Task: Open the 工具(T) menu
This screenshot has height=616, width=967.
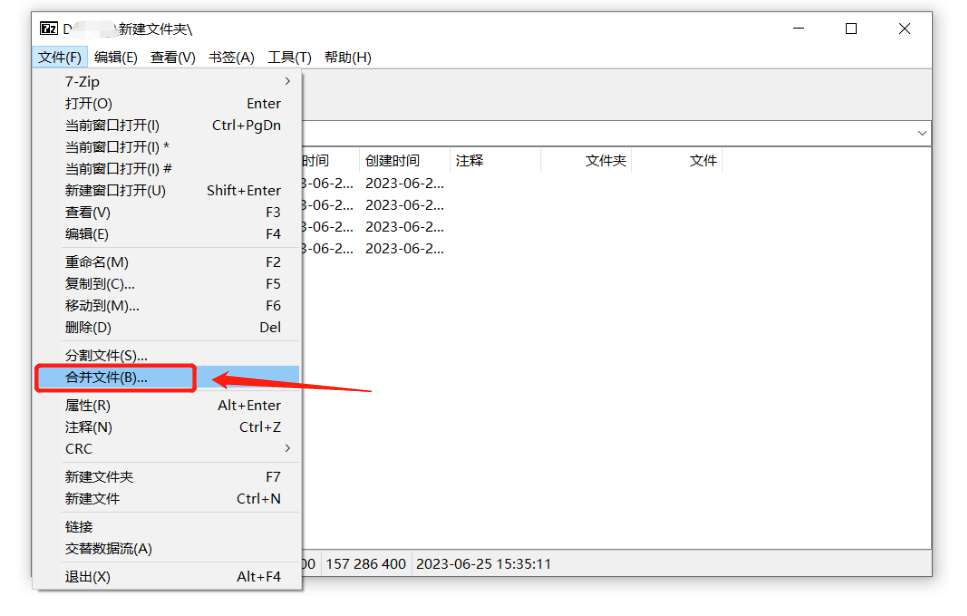Action: tap(289, 57)
